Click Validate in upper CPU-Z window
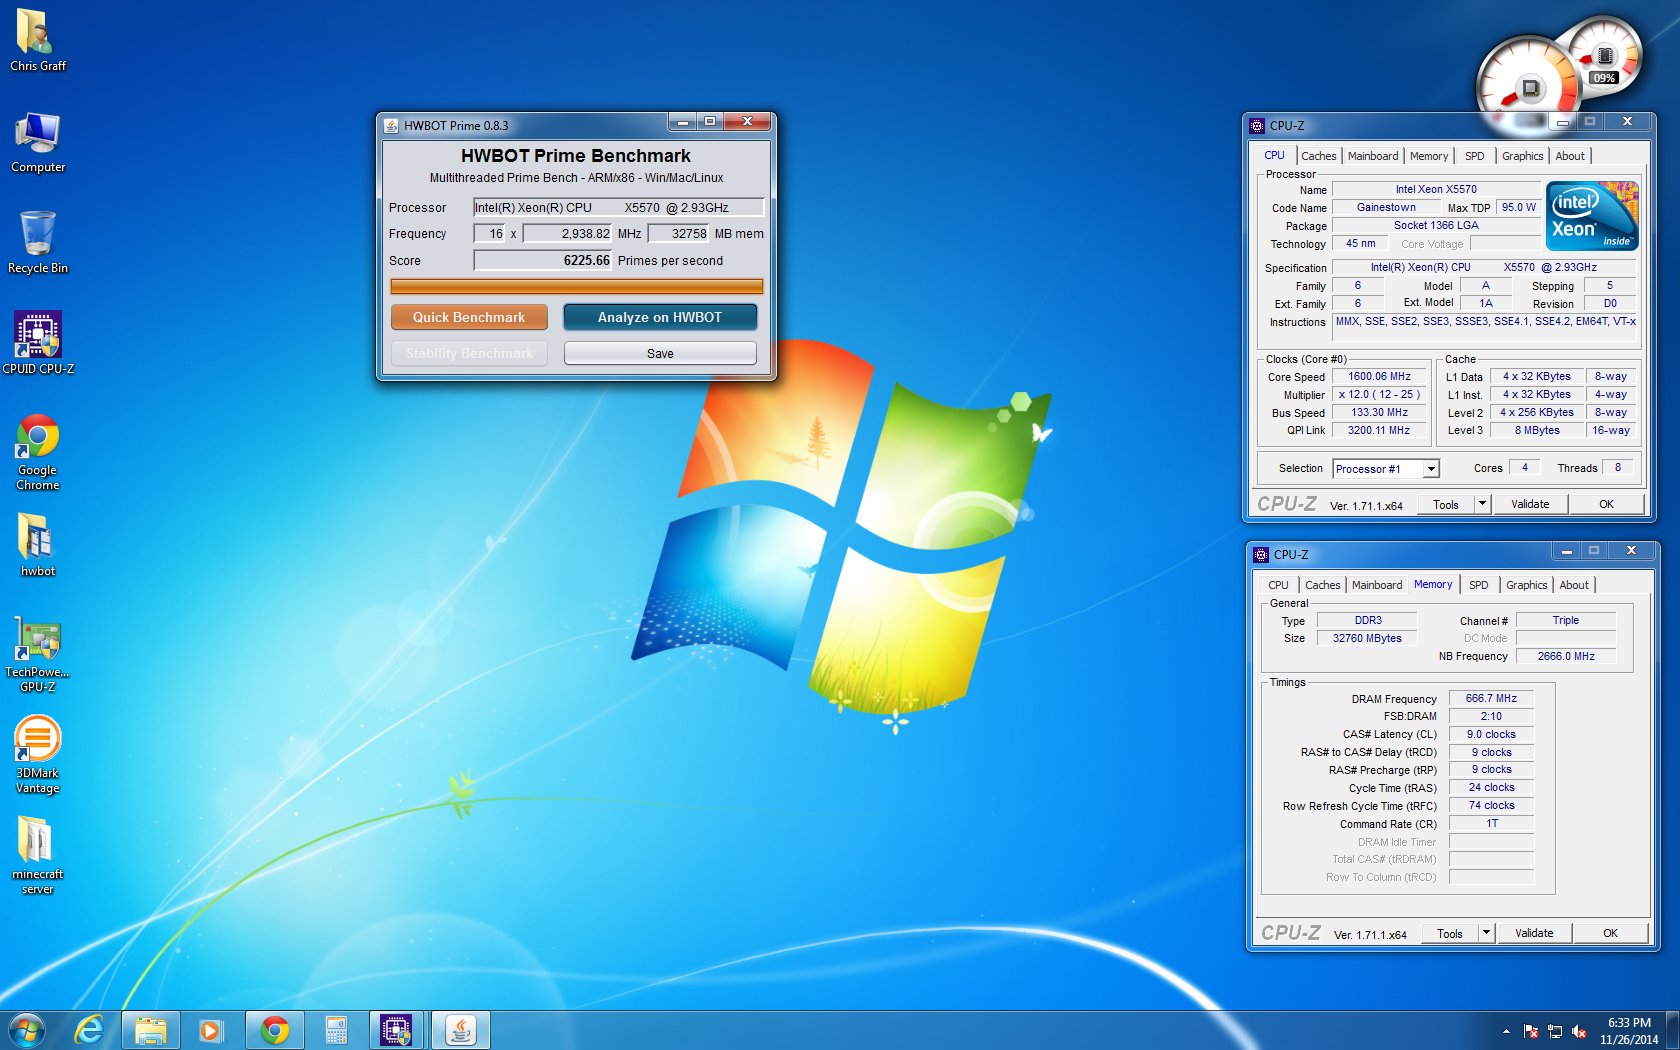Screen dimensions: 1680x1050 coord(1530,505)
